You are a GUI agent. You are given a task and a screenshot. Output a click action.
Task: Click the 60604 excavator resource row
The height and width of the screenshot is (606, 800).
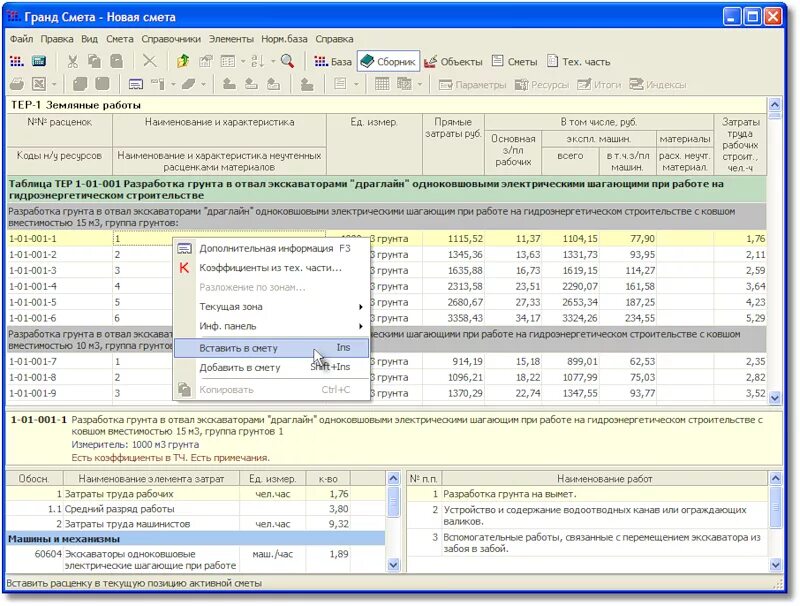pyautogui.click(x=196, y=560)
